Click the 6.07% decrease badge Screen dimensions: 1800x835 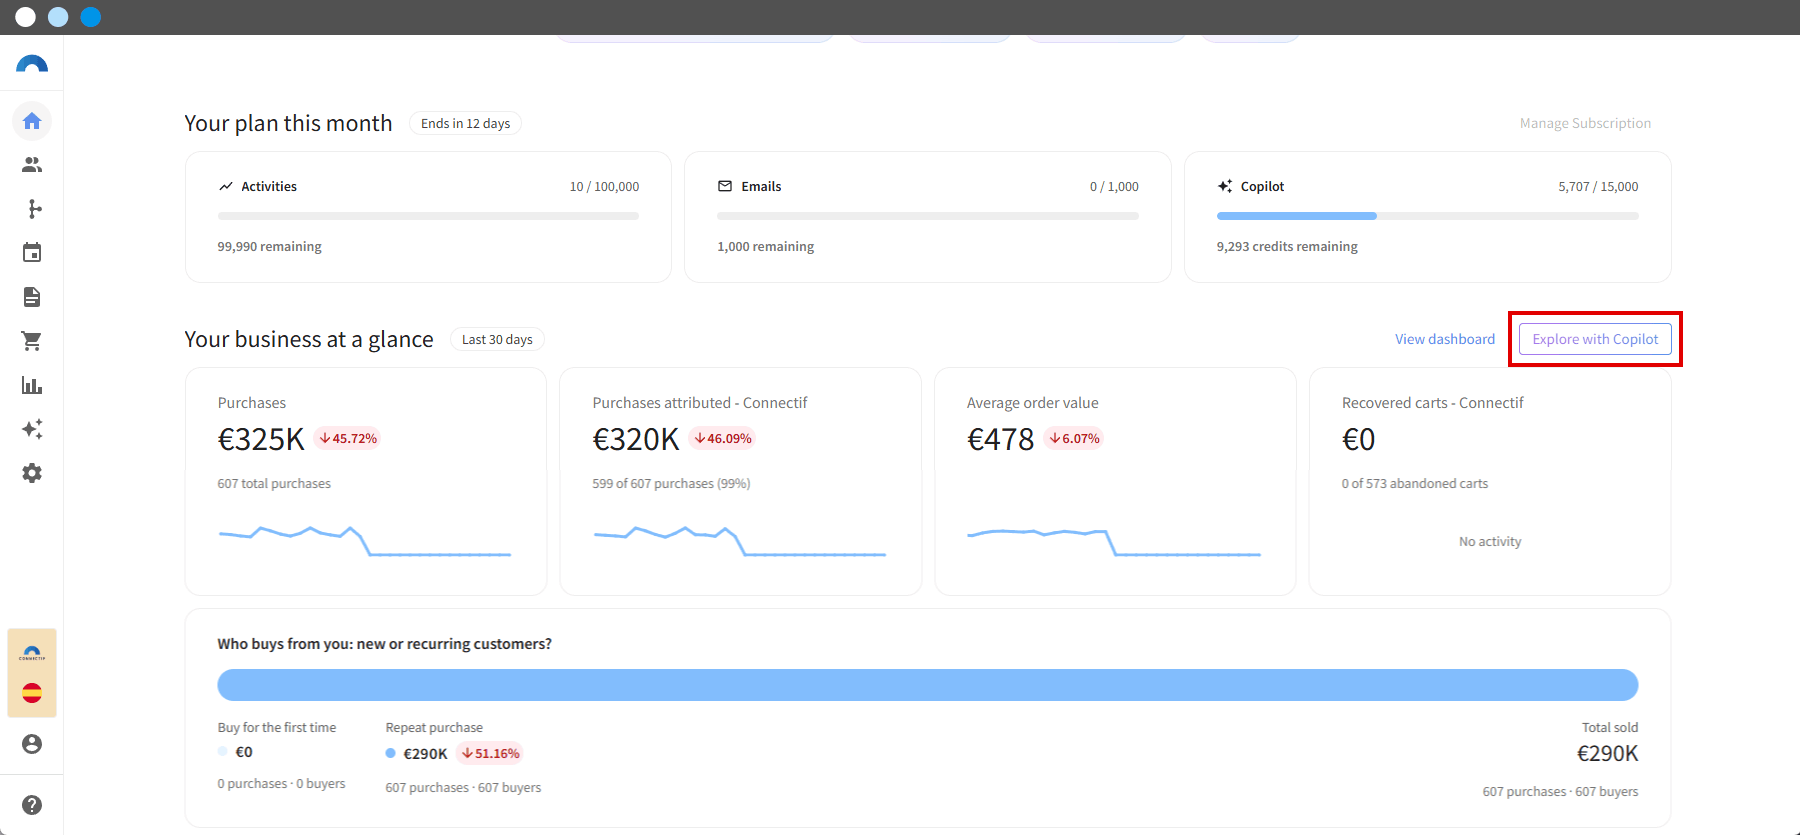(1074, 439)
